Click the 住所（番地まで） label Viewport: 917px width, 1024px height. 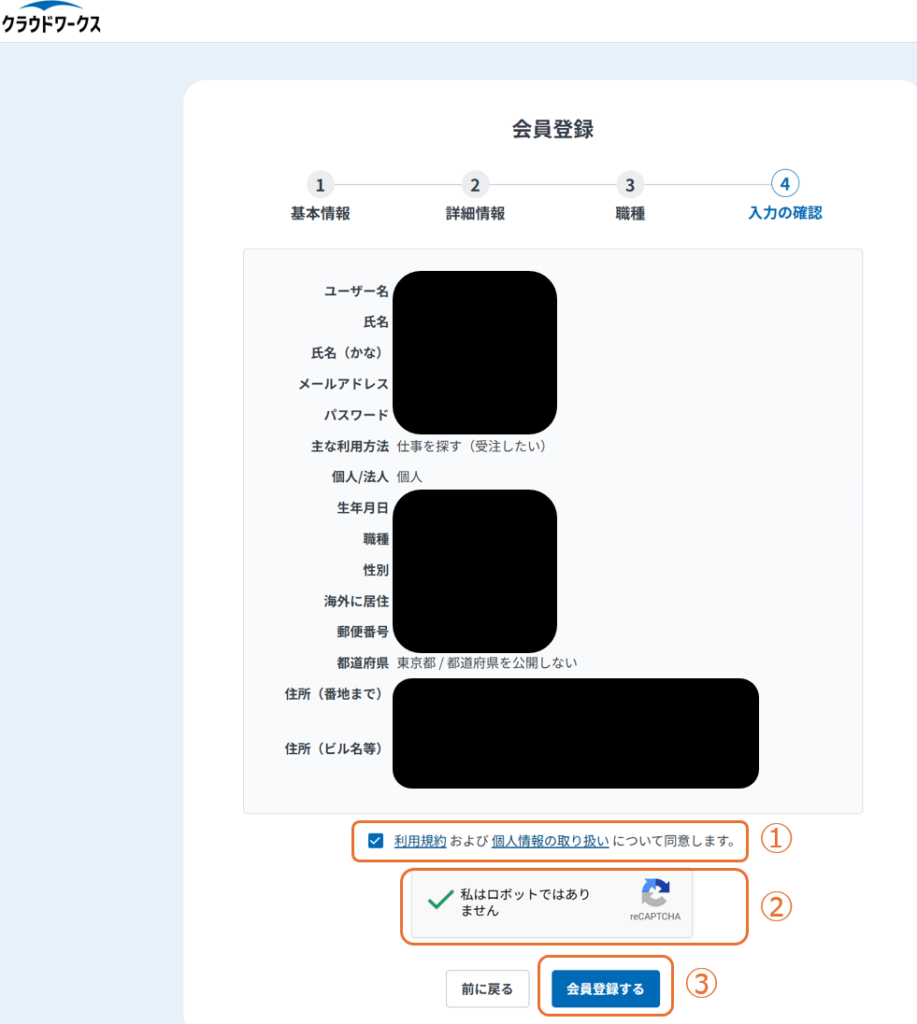pyautogui.click(x=333, y=694)
